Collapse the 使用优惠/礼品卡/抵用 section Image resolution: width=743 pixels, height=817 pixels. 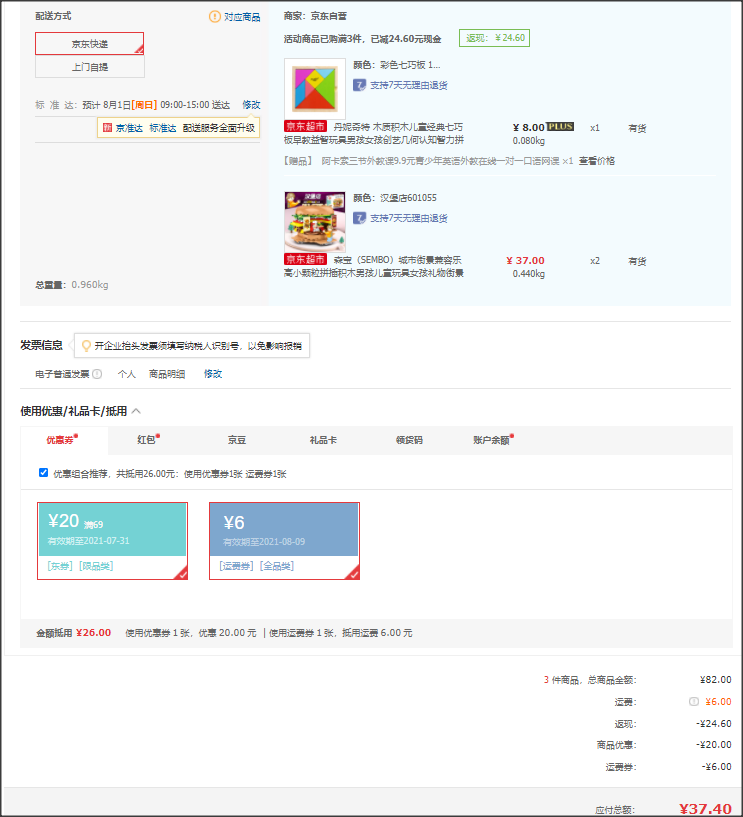pos(137,411)
